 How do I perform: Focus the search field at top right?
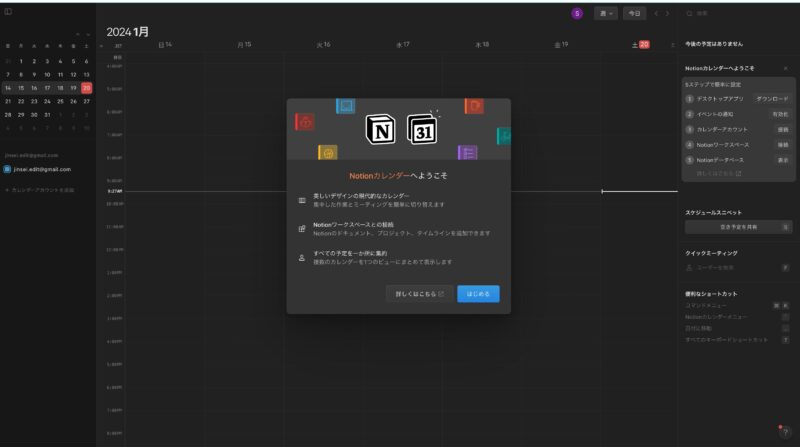(737, 13)
